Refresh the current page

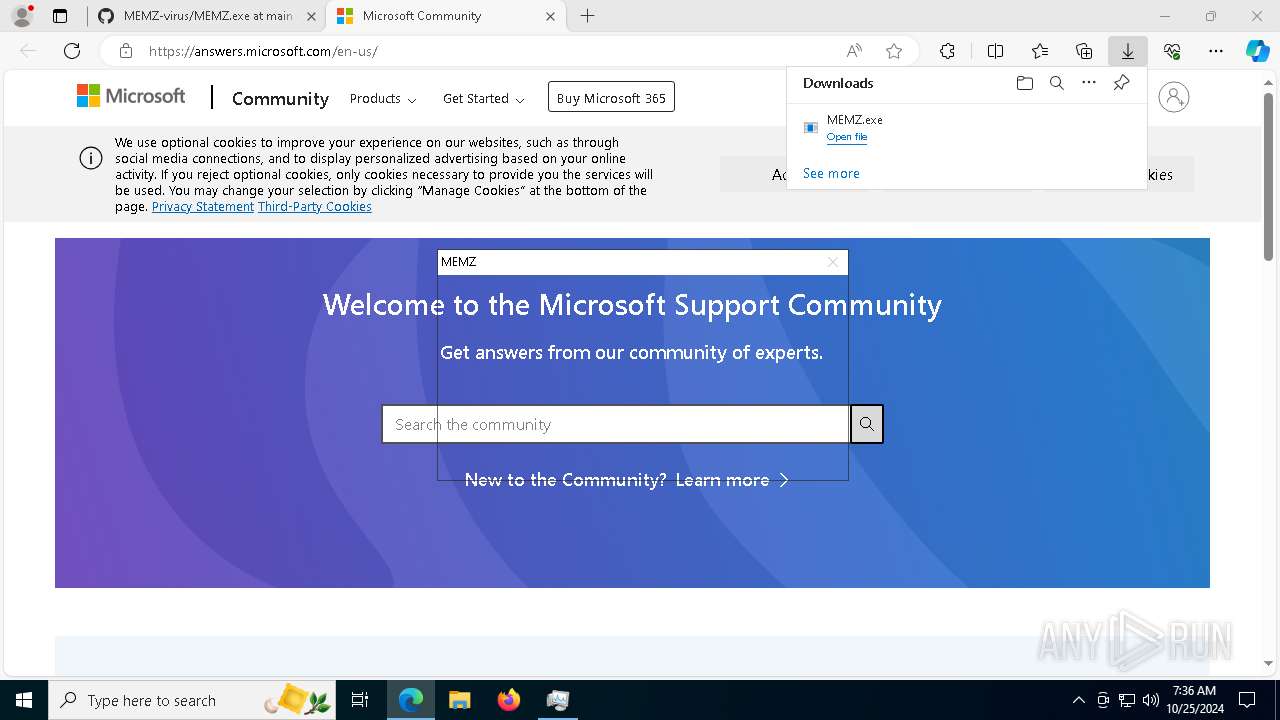point(72,51)
